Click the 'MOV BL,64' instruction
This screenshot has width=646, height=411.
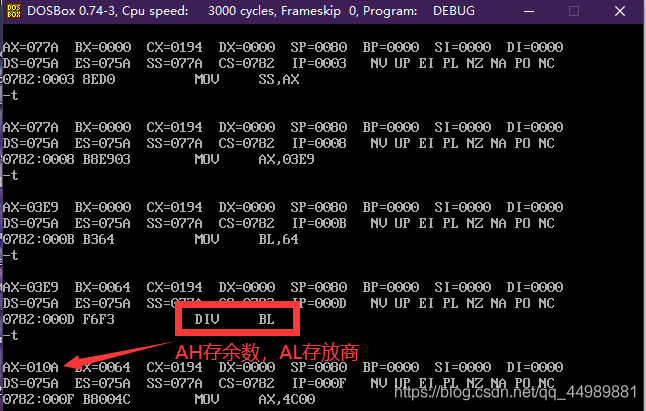(x=247, y=239)
